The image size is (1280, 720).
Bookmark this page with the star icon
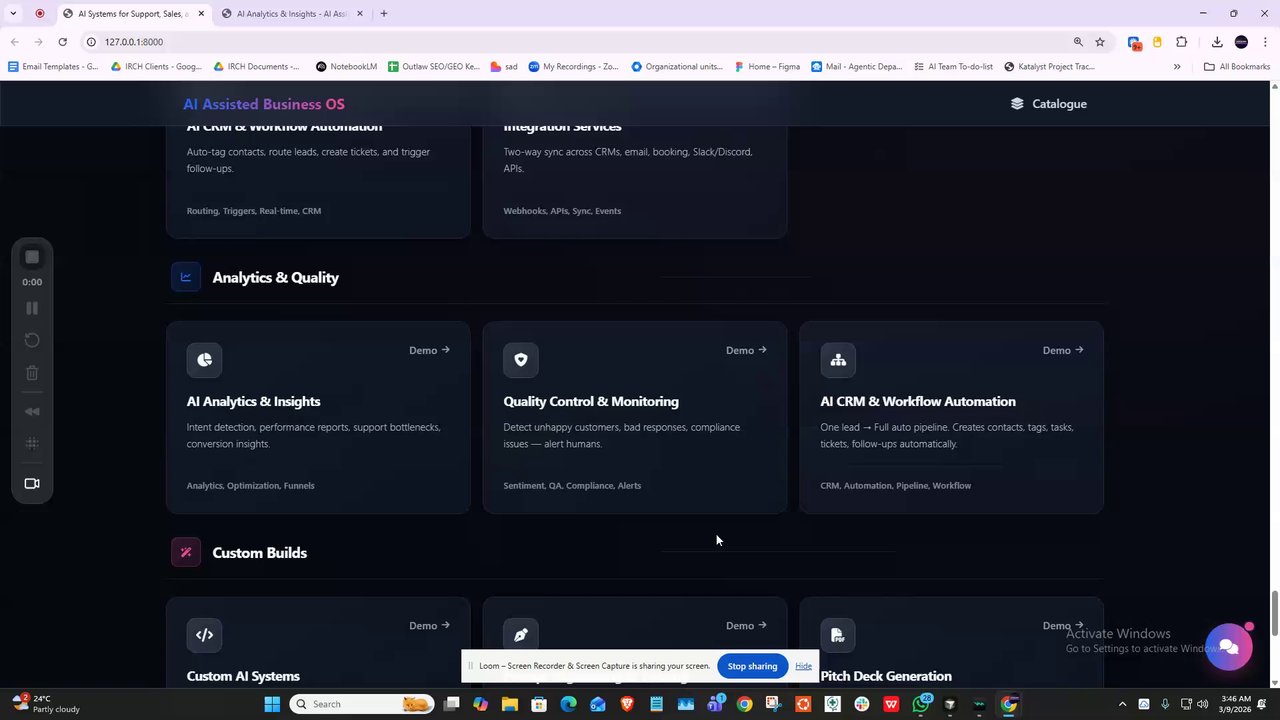1100,42
